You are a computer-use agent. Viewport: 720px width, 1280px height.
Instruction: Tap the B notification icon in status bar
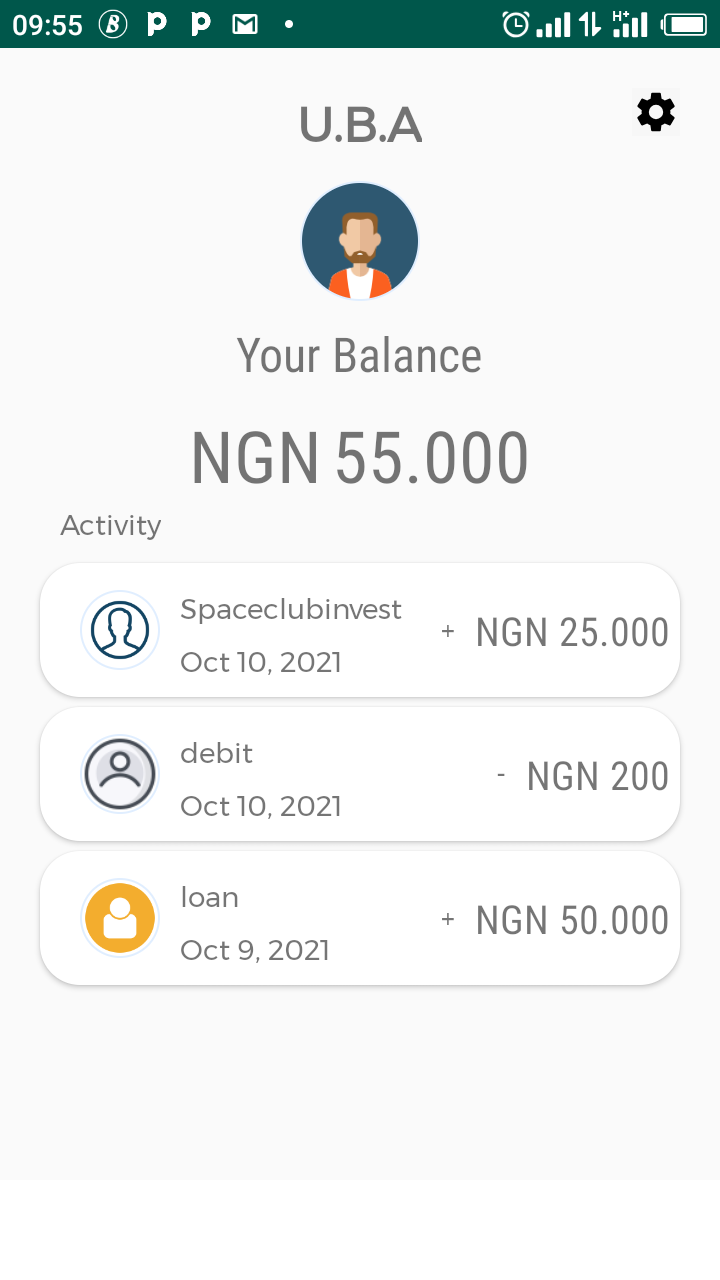(x=113, y=24)
